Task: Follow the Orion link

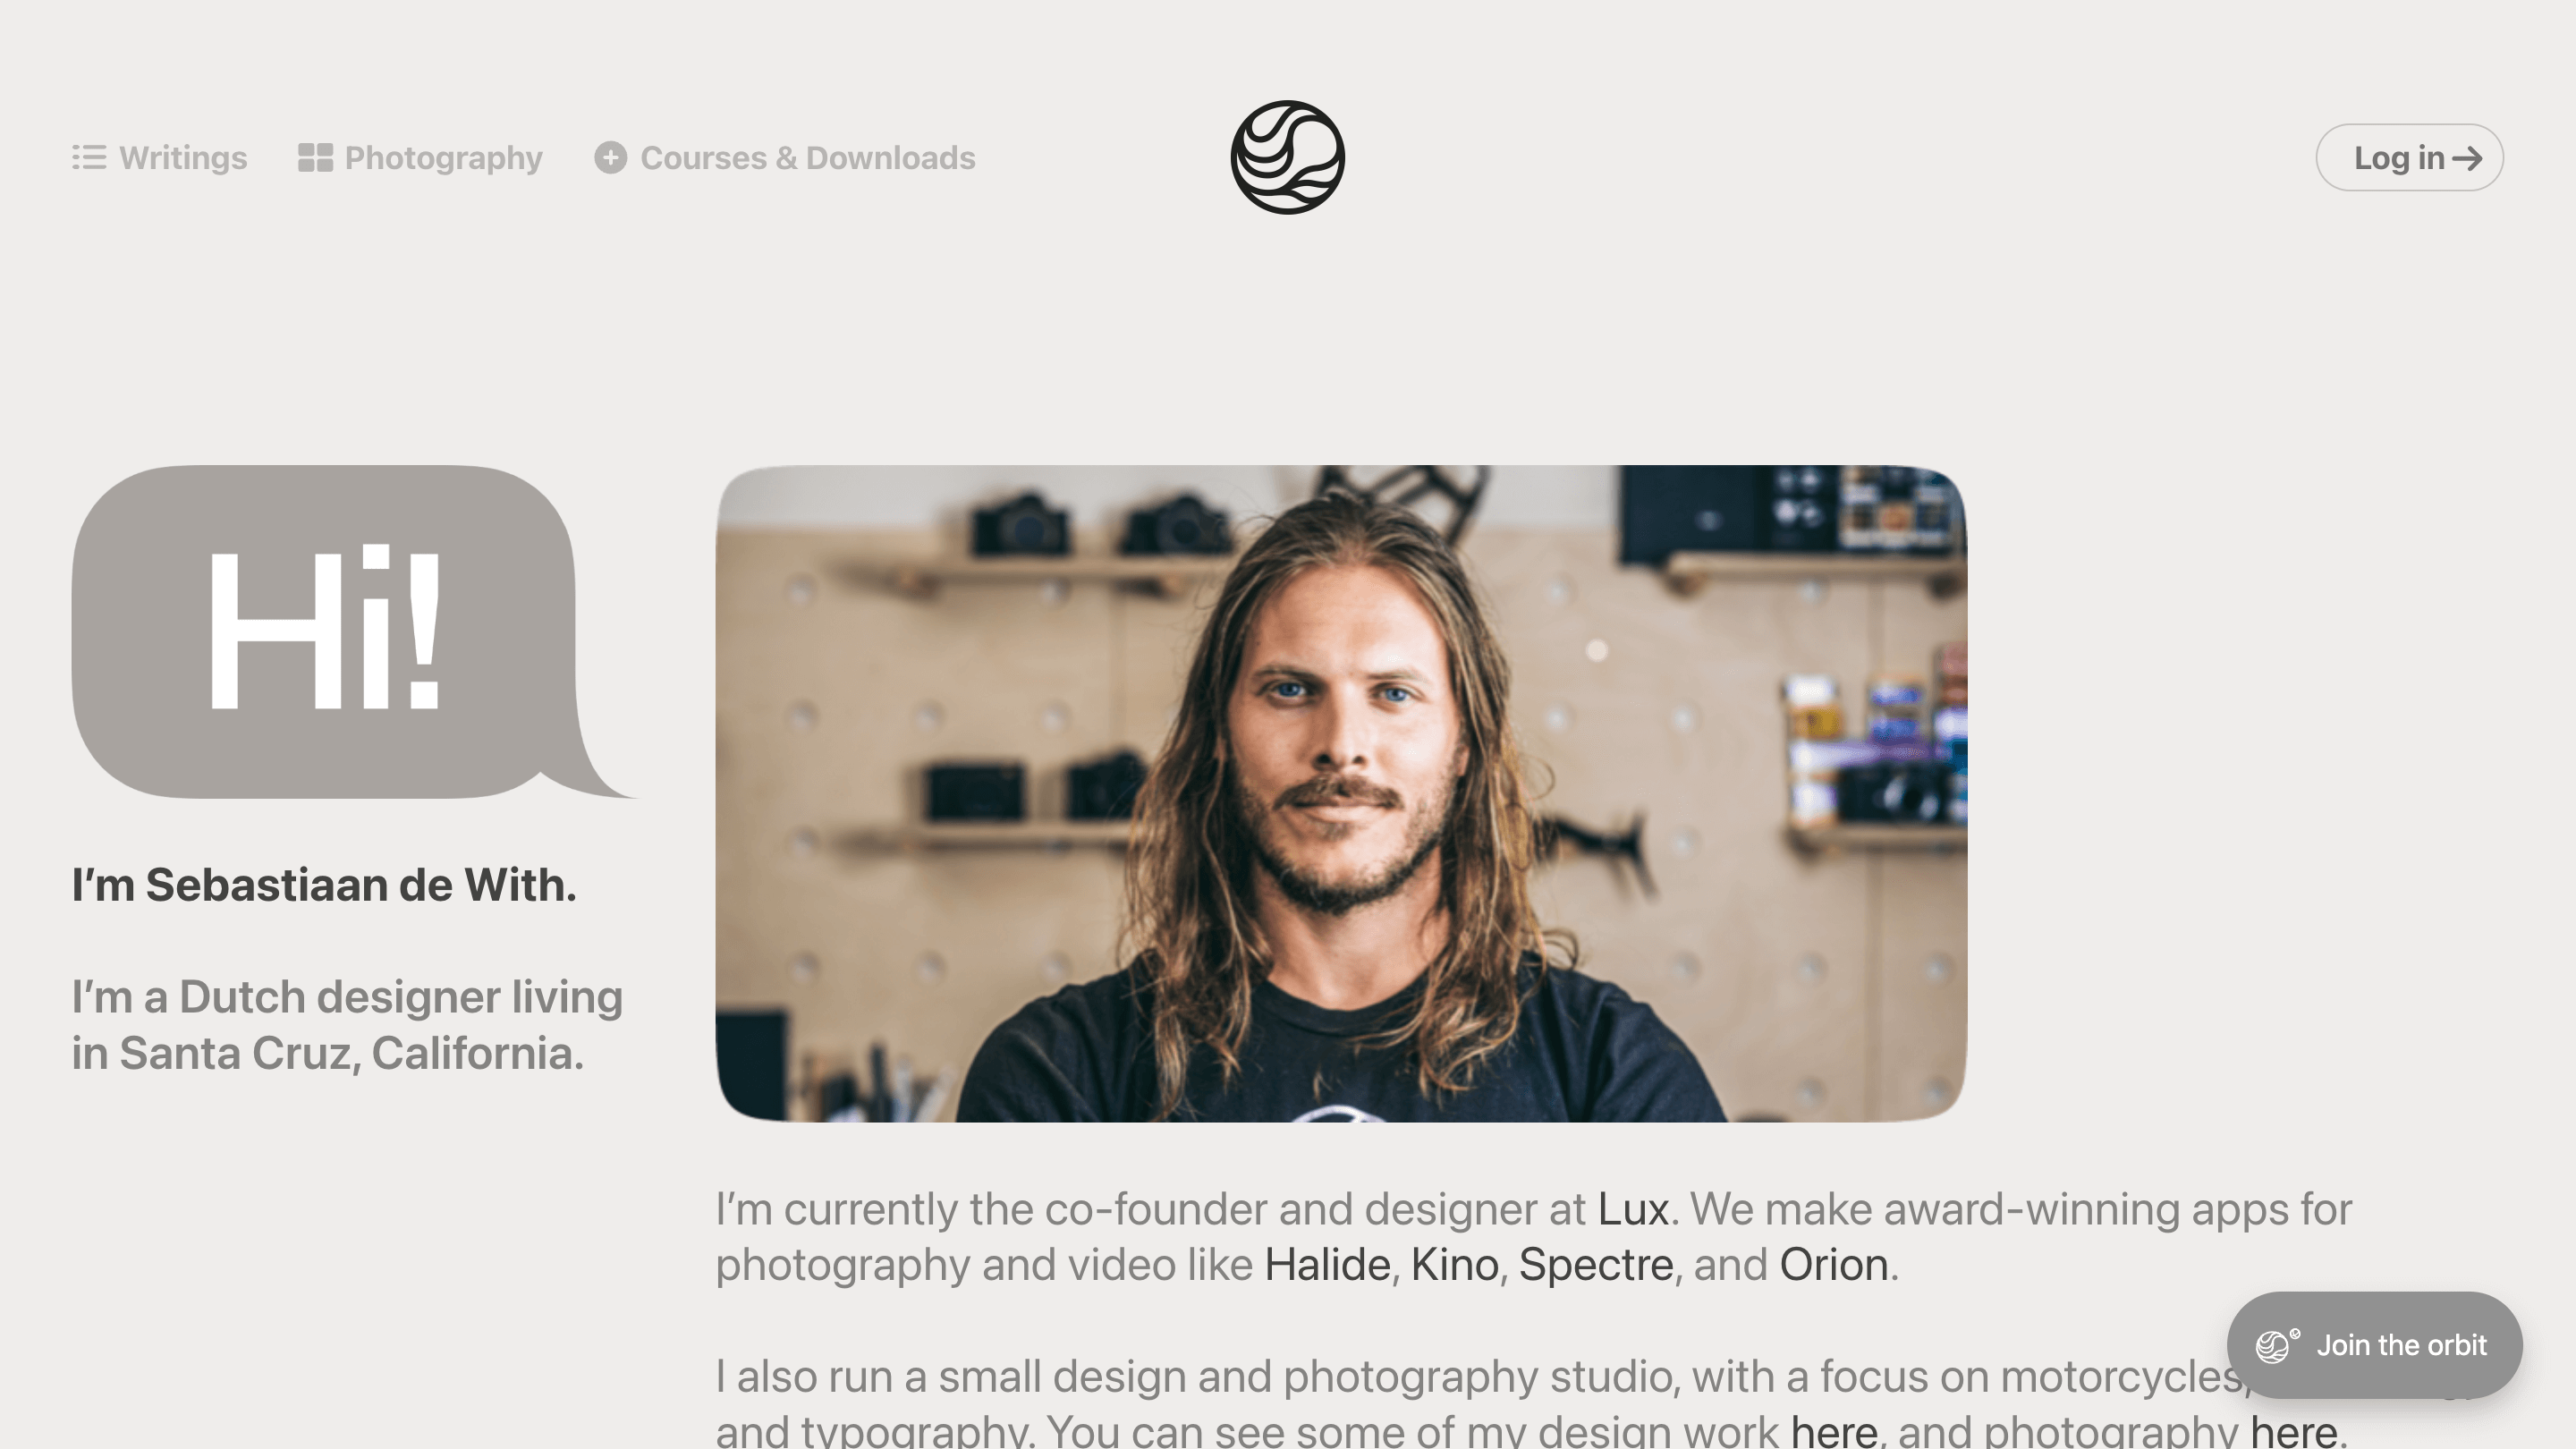Action: (1833, 1264)
